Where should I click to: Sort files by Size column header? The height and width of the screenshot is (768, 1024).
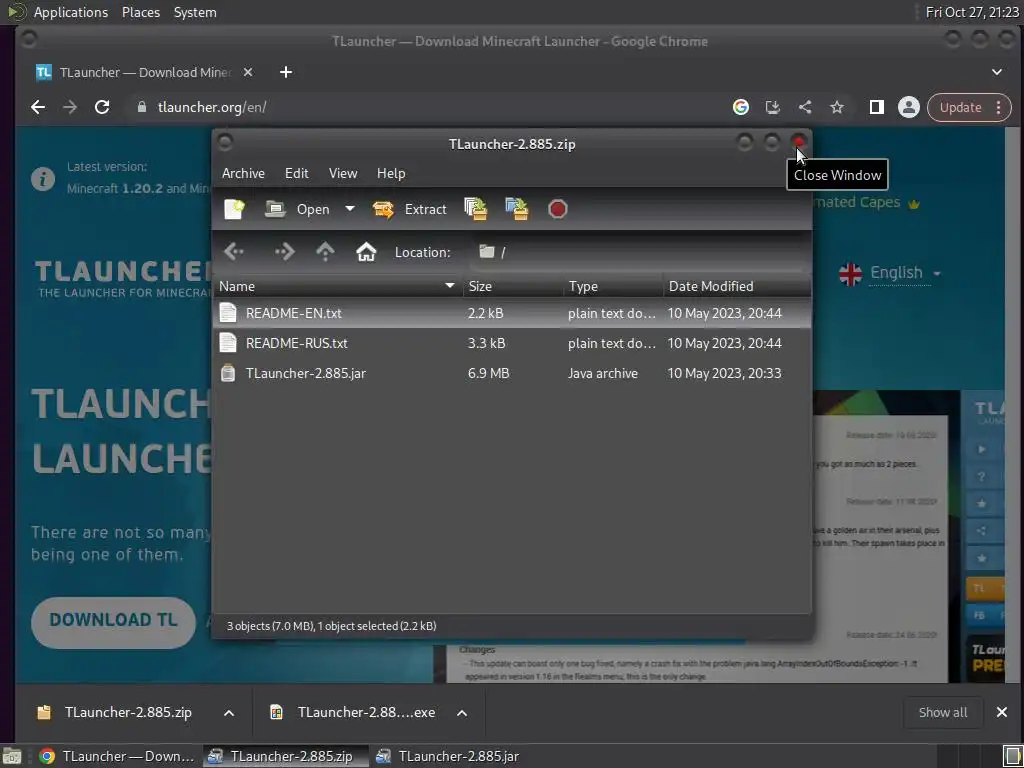tap(513, 286)
